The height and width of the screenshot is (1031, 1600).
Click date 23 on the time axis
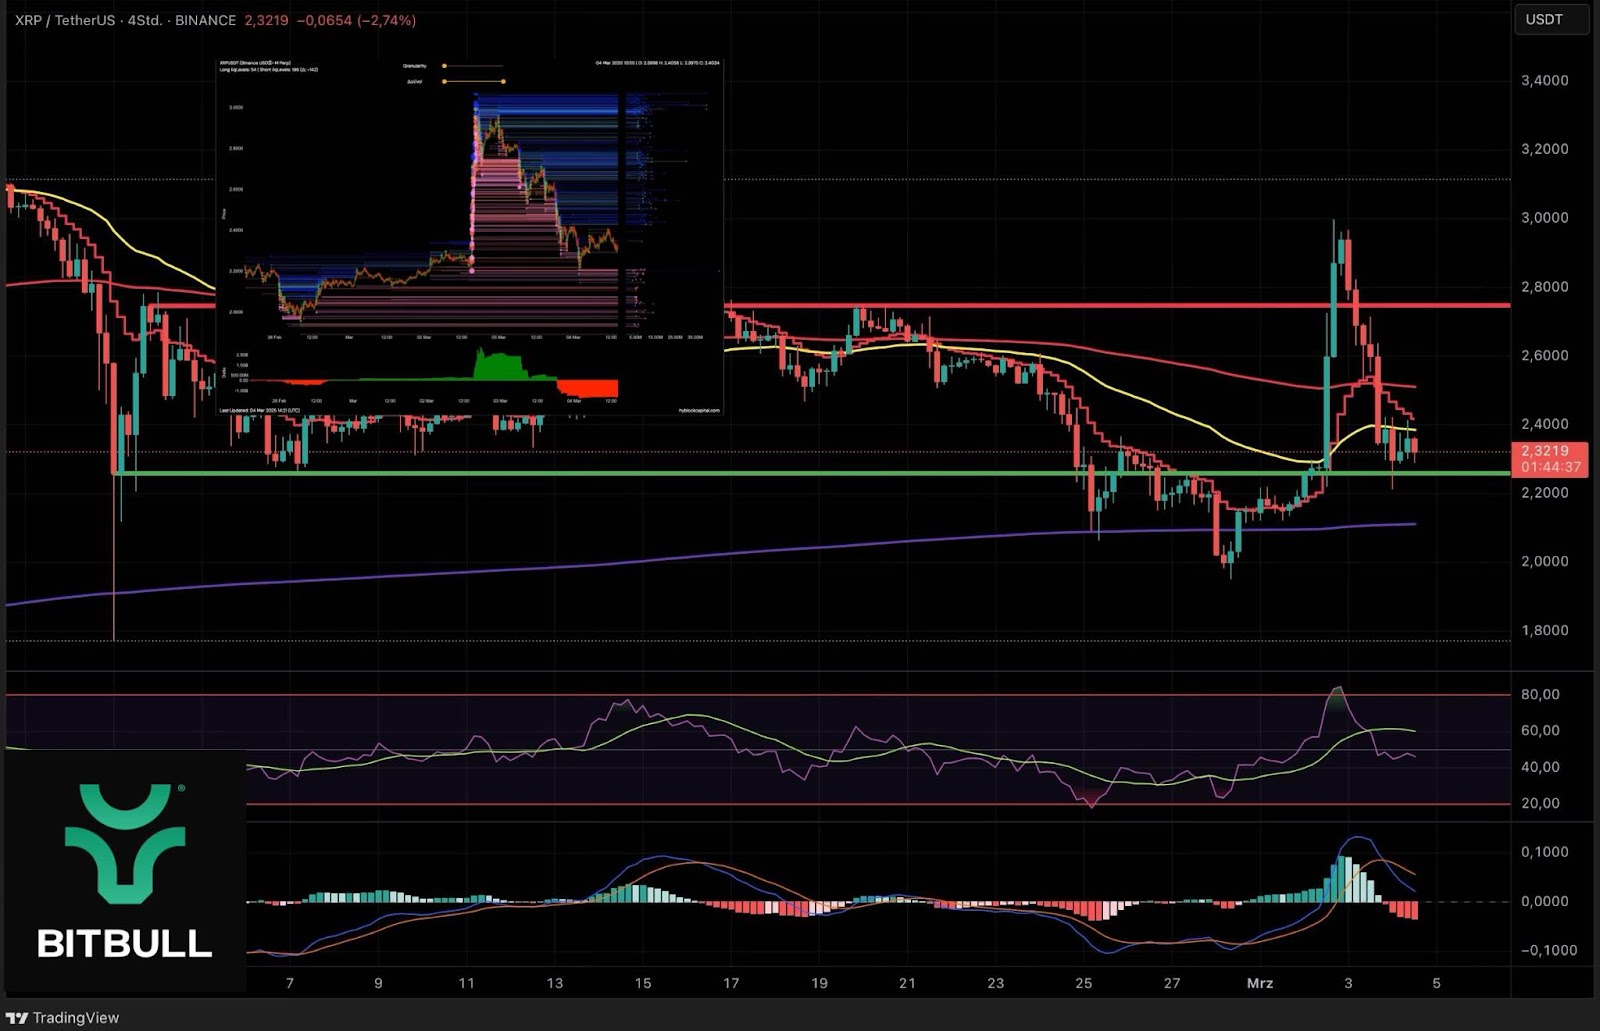pos(995,983)
